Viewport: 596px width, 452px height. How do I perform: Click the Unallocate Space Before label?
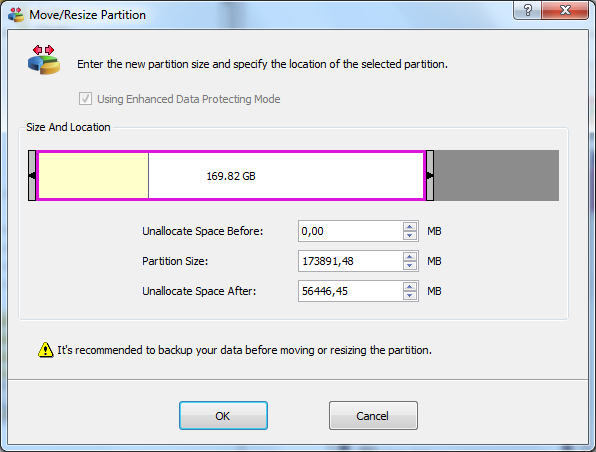[203, 231]
